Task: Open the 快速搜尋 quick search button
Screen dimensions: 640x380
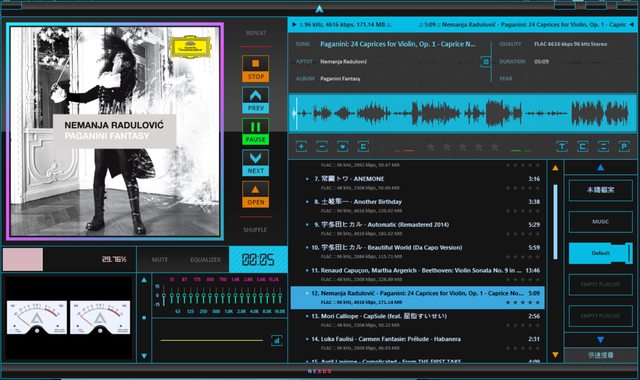Action: (x=600, y=355)
